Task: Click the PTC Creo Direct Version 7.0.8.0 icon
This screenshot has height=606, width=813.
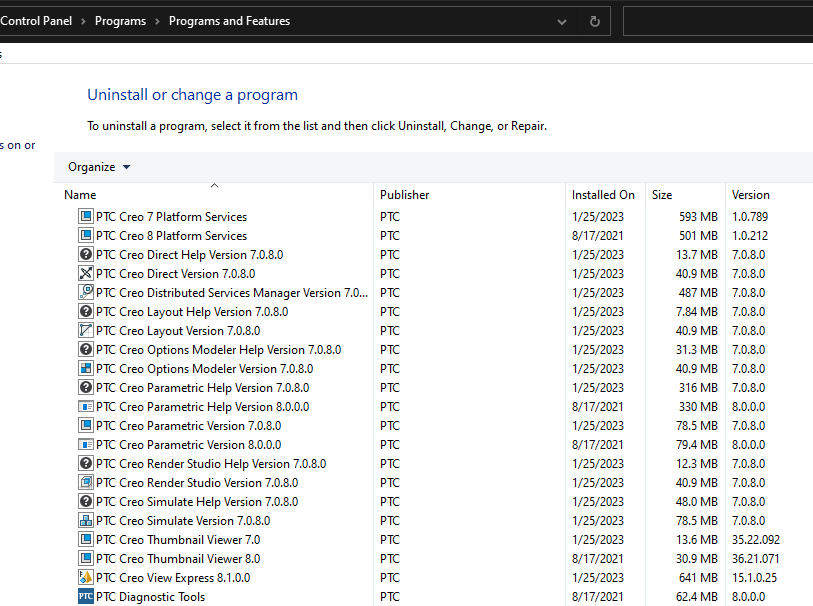Action: pyautogui.click(x=85, y=274)
